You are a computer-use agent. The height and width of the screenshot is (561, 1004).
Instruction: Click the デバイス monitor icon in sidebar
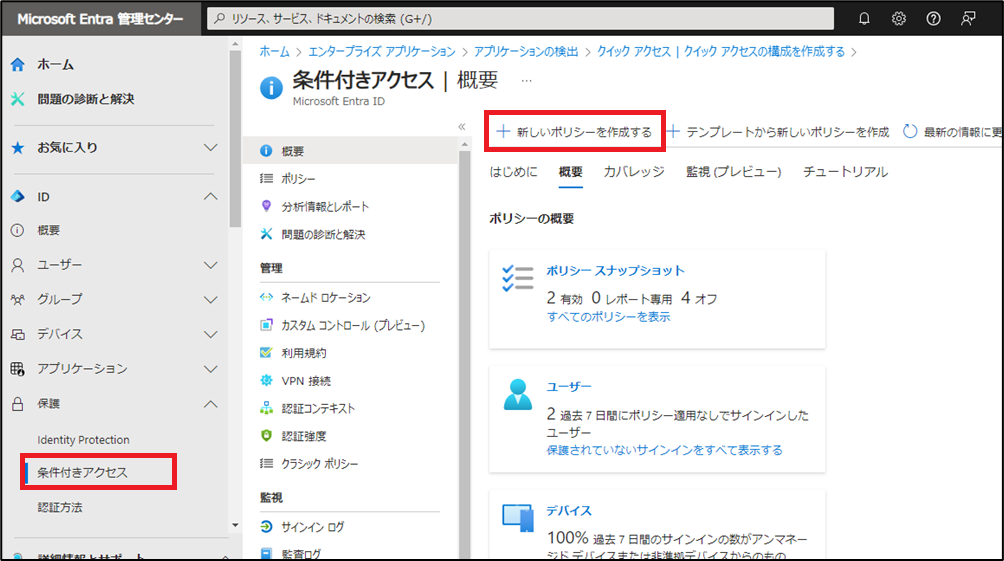[18, 334]
